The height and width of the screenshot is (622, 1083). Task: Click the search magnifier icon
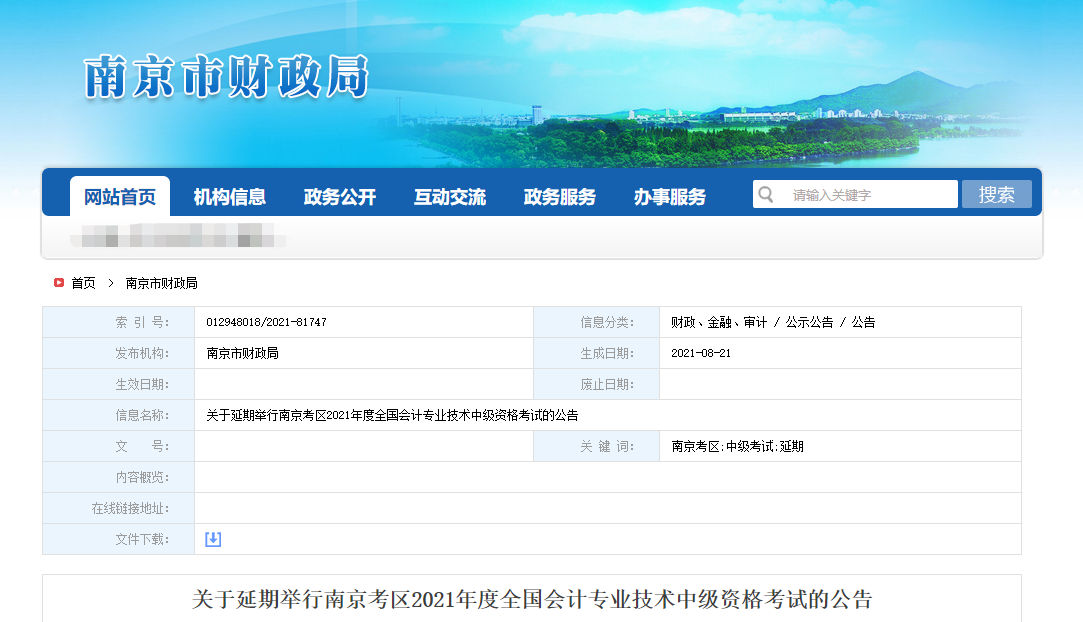tap(766, 193)
